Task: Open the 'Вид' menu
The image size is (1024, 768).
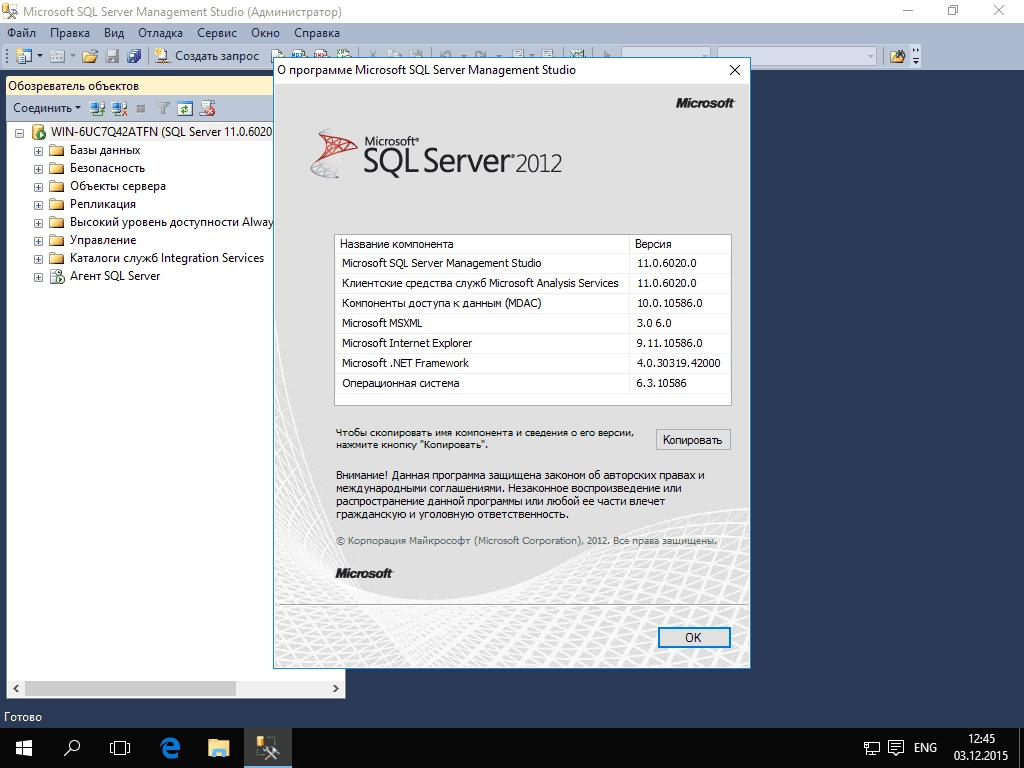Action: (114, 33)
